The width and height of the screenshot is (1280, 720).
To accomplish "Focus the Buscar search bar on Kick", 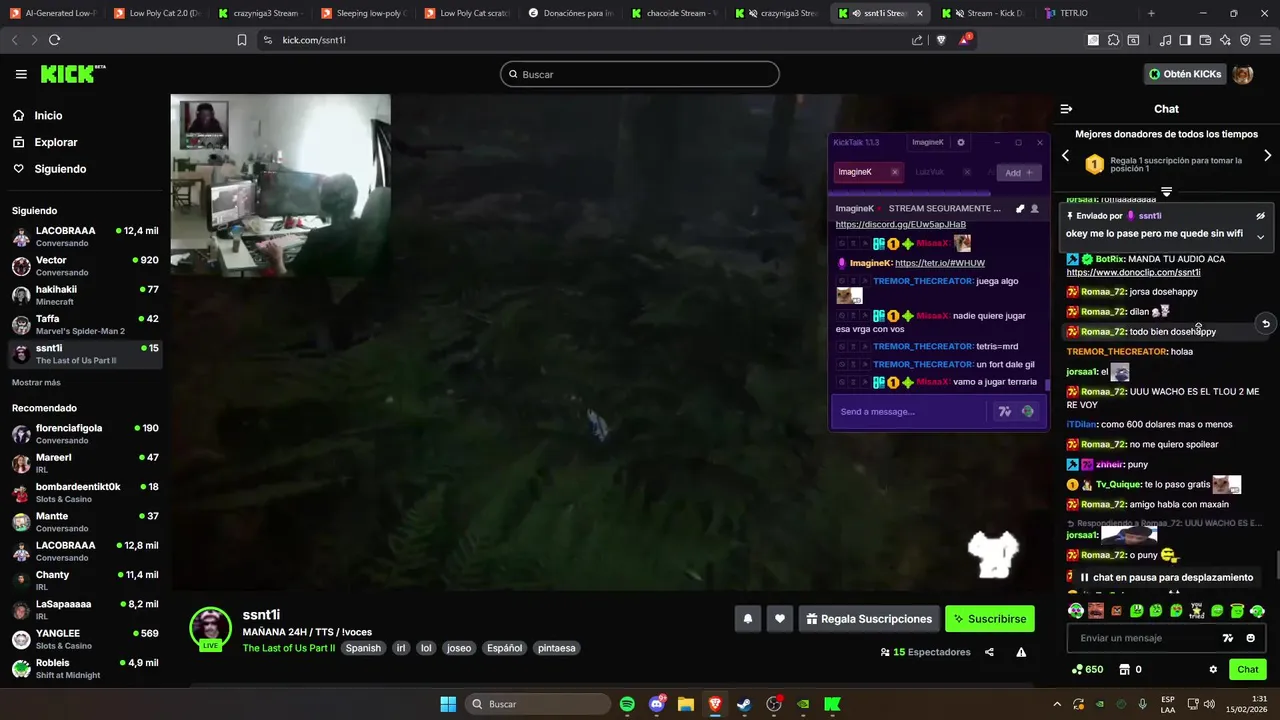I will (x=640, y=74).
